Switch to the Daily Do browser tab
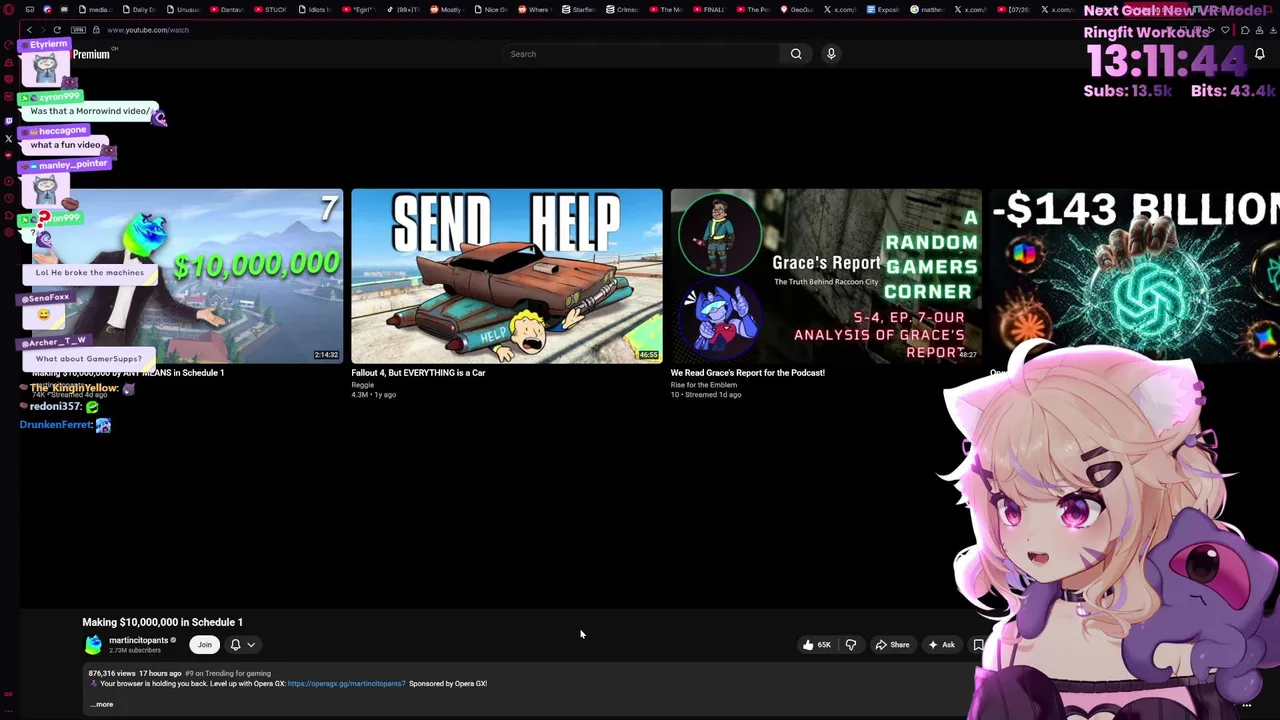The width and height of the screenshot is (1280, 720). coord(139,9)
